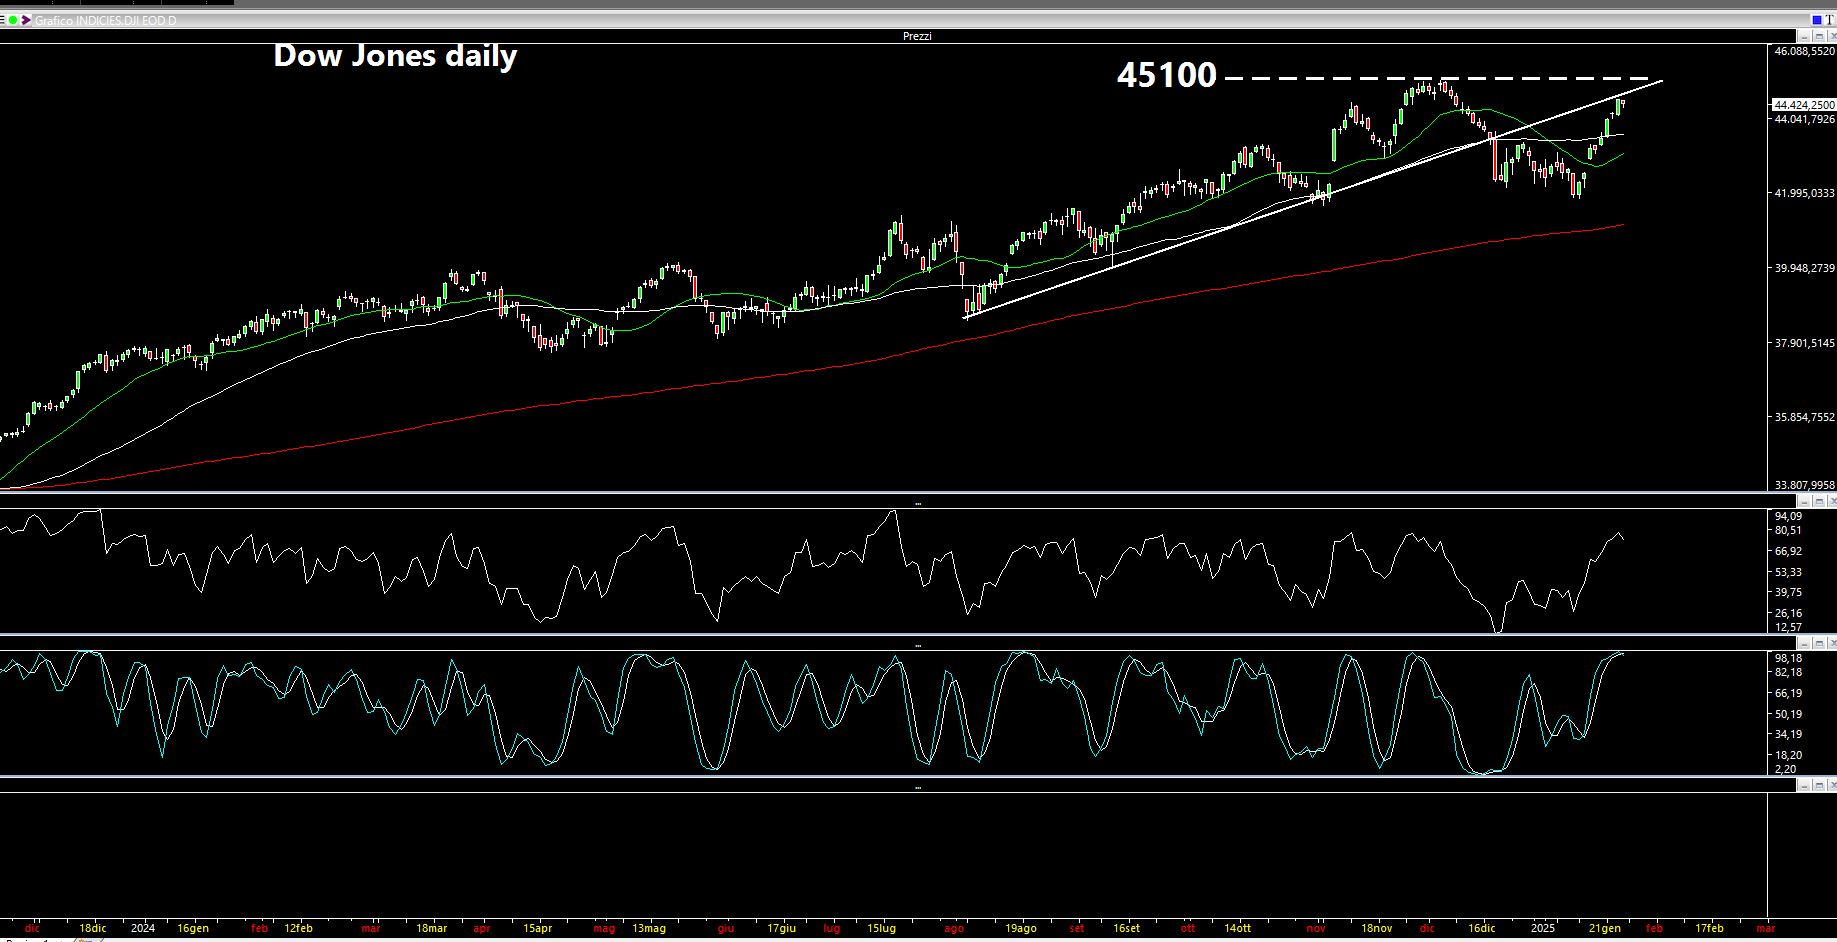The width and height of the screenshot is (1837, 942).
Task: Click the 41.995,0333 price axis label
Action: pos(1805,193)
